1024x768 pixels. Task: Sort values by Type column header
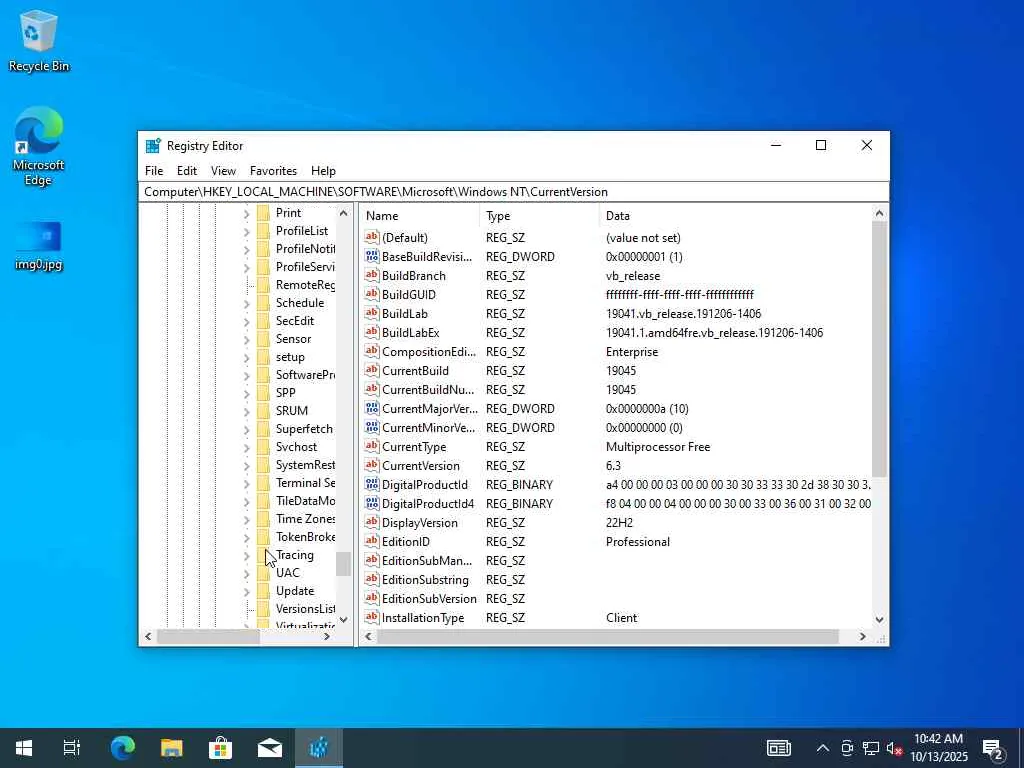pos(539,216)
